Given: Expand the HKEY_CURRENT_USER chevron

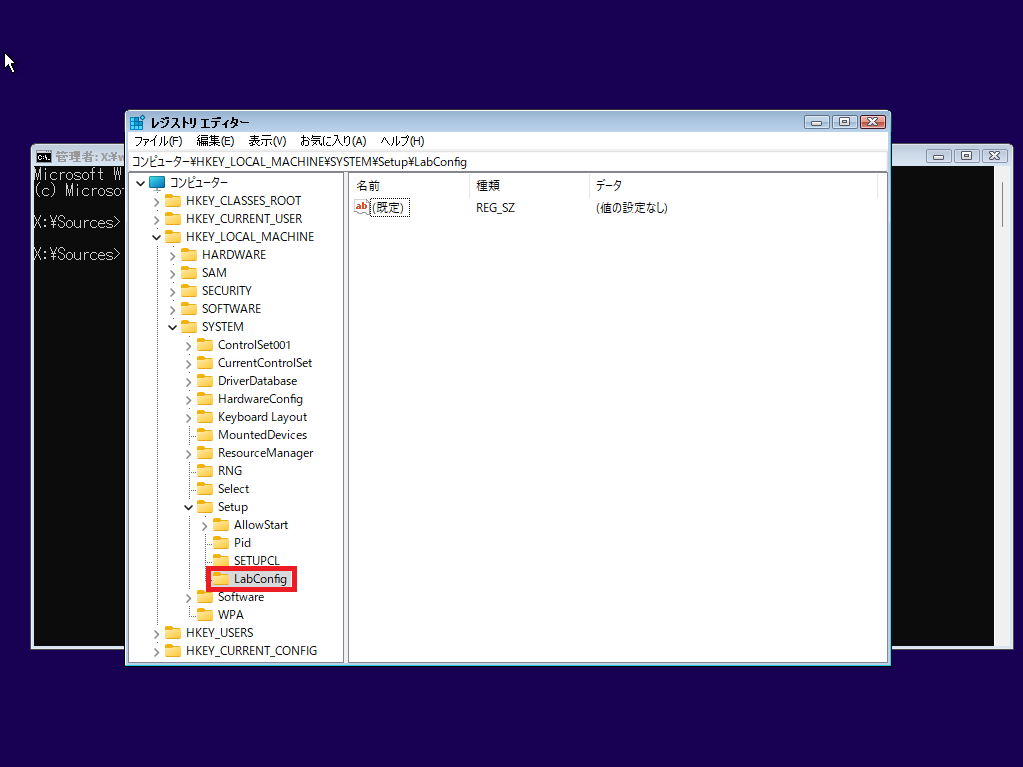Looking at the screenshot, I should pos(157,220).
